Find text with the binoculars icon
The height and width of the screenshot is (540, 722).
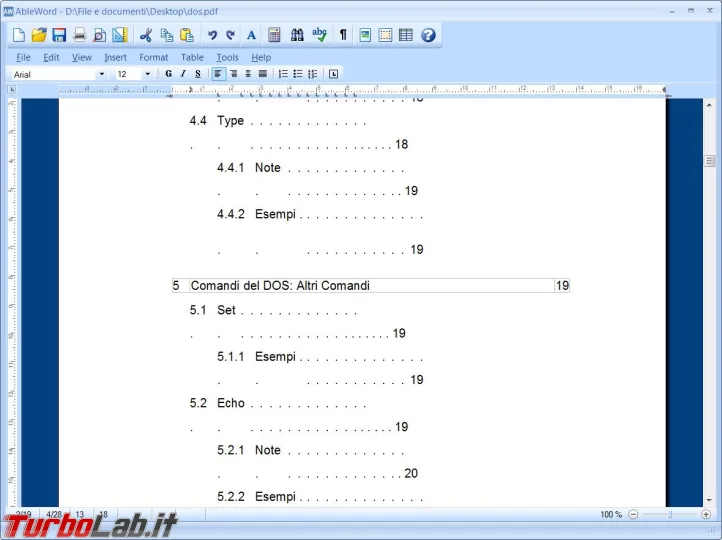click(297, 35)
